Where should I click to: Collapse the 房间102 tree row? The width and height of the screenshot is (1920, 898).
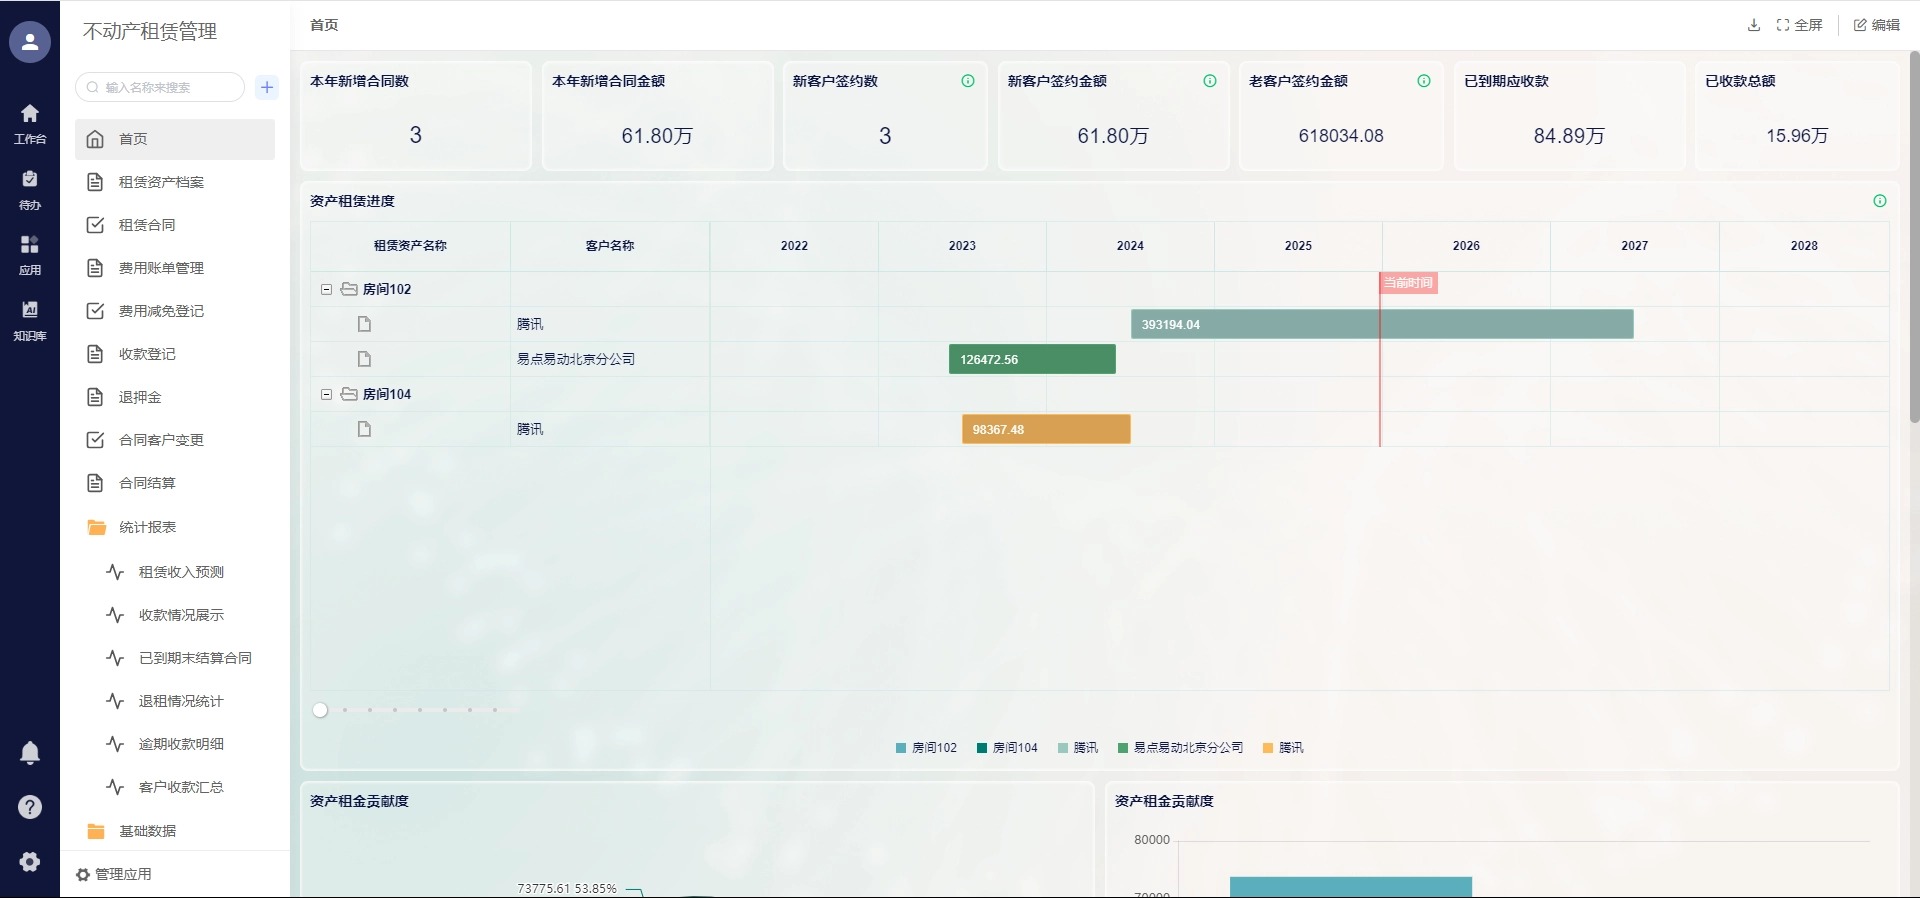tap(326, 289)
